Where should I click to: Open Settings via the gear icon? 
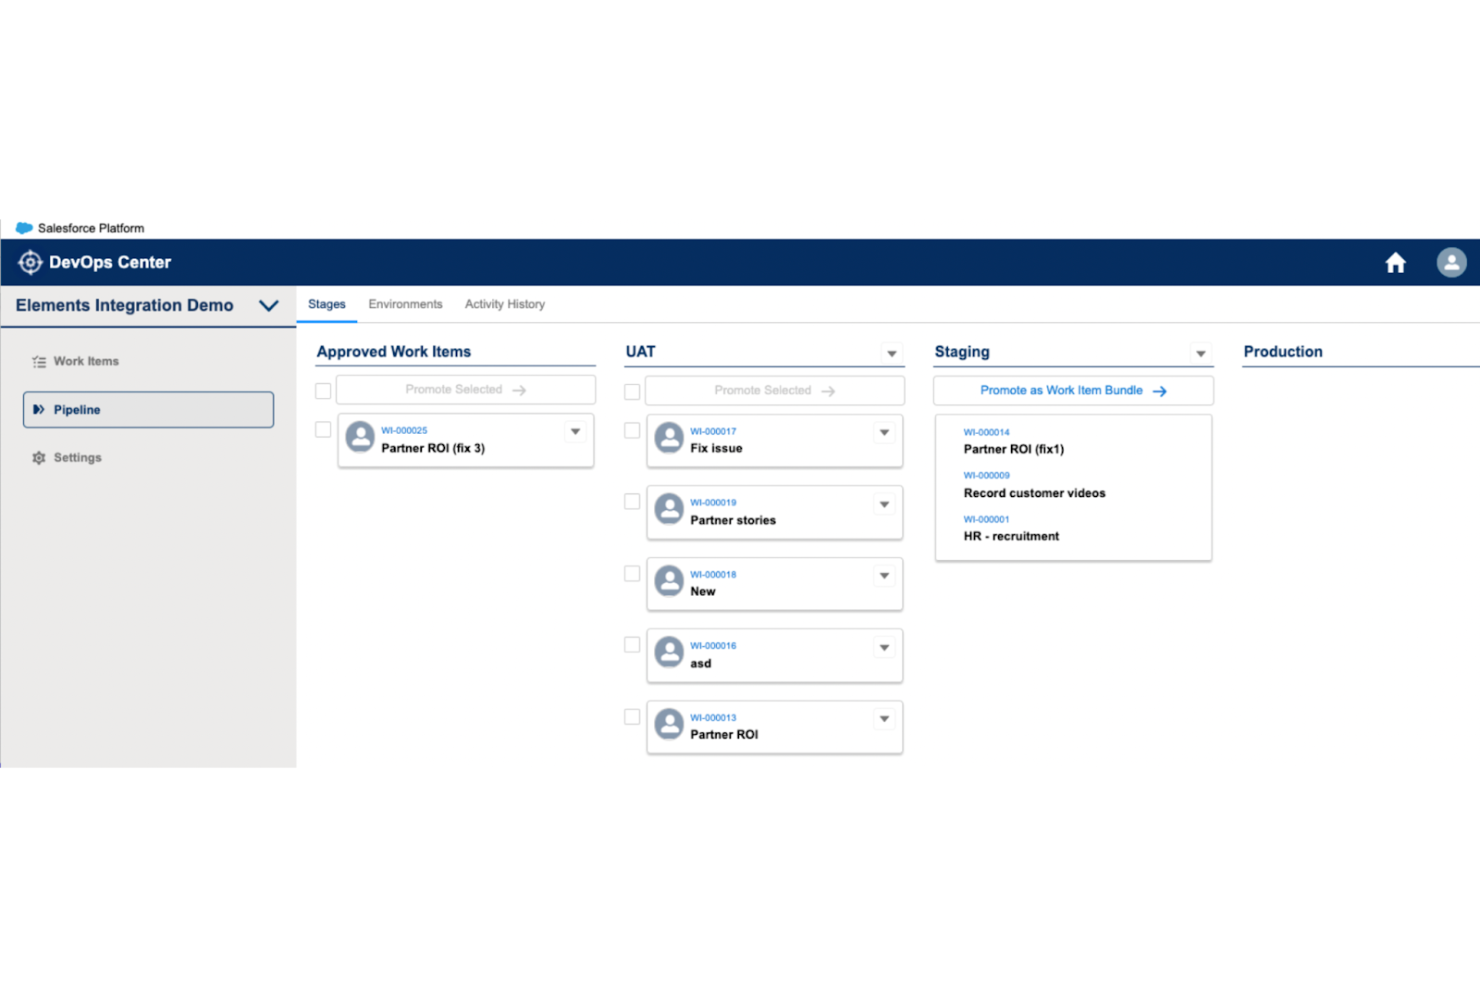click(x=38, y=457)
